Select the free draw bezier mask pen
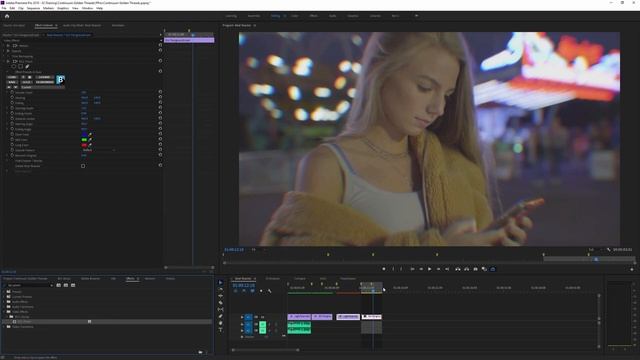 point(27,67)
